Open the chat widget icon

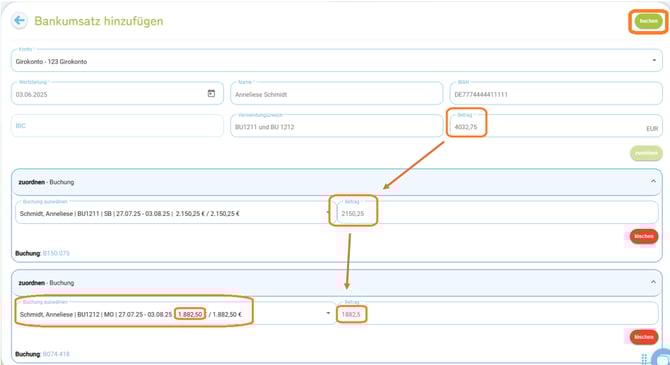[x=663, y=358]
